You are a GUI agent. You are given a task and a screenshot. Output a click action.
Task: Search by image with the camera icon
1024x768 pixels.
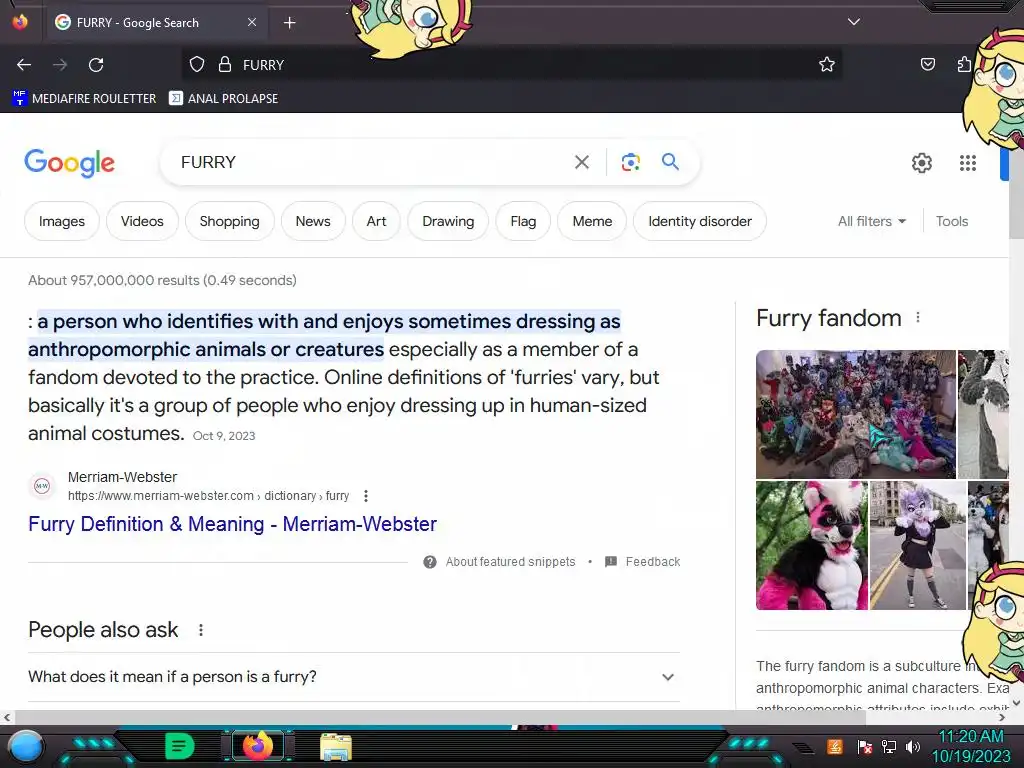tap(630, 162)
